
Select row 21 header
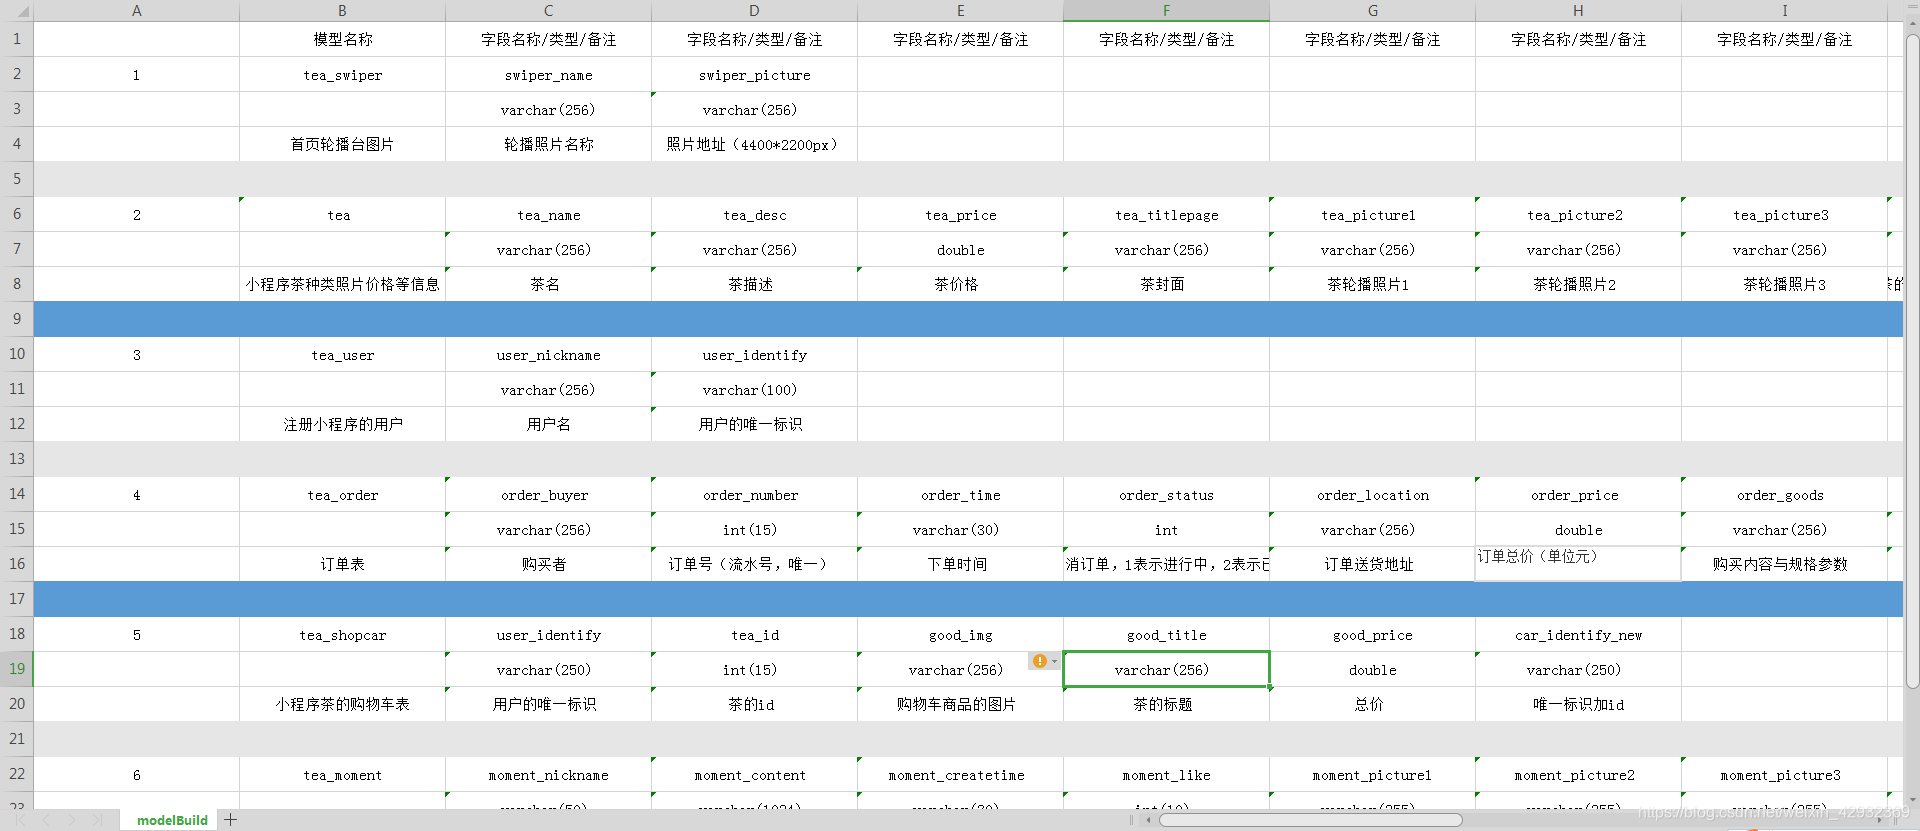click(17, 739)
